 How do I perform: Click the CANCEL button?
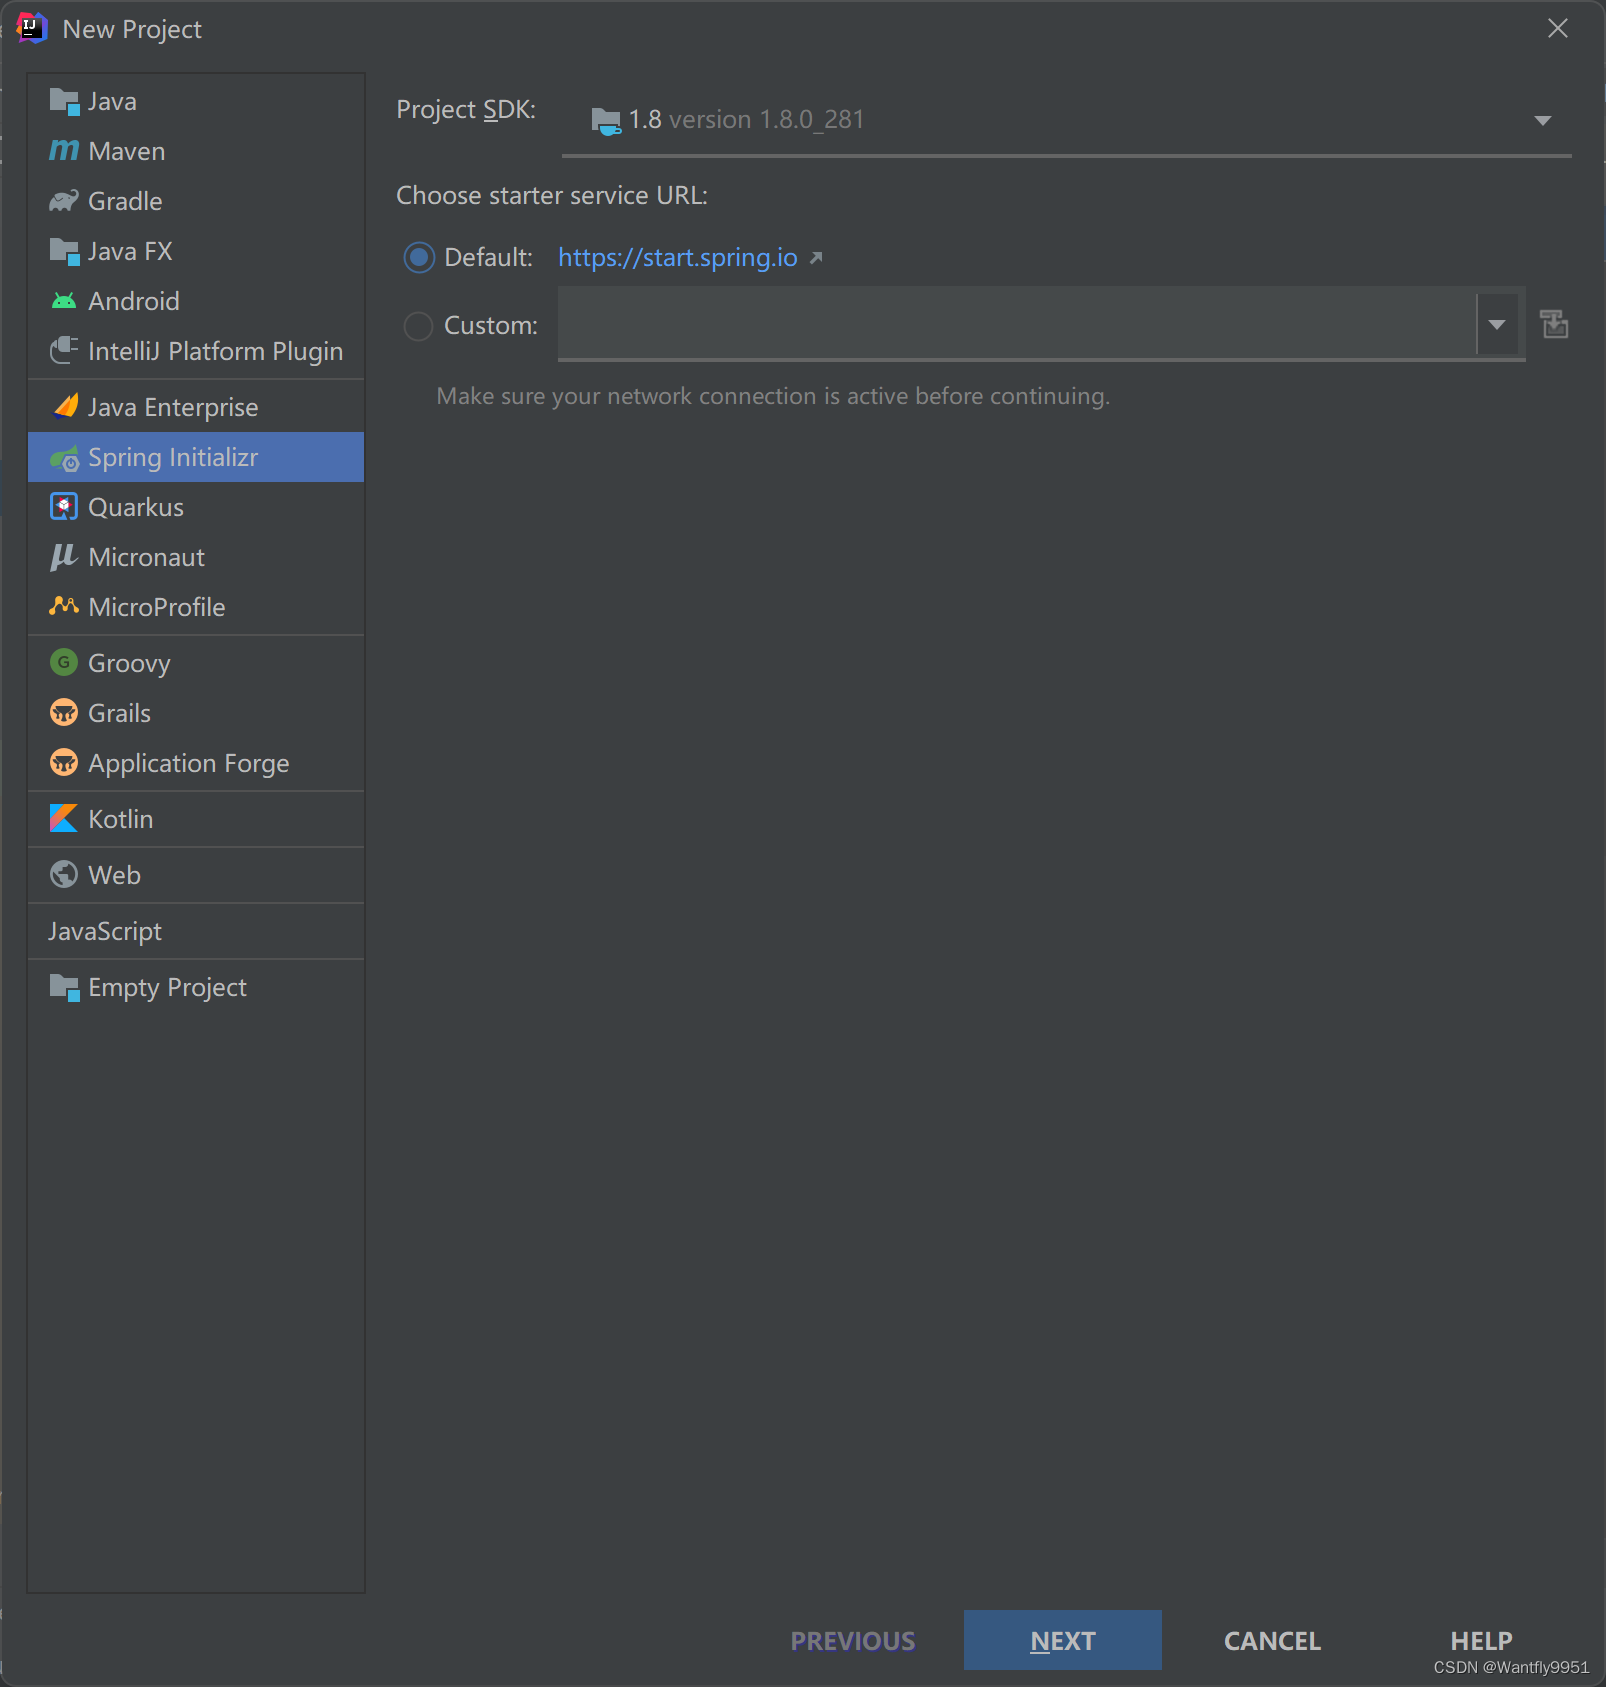coord(1272,1640)
